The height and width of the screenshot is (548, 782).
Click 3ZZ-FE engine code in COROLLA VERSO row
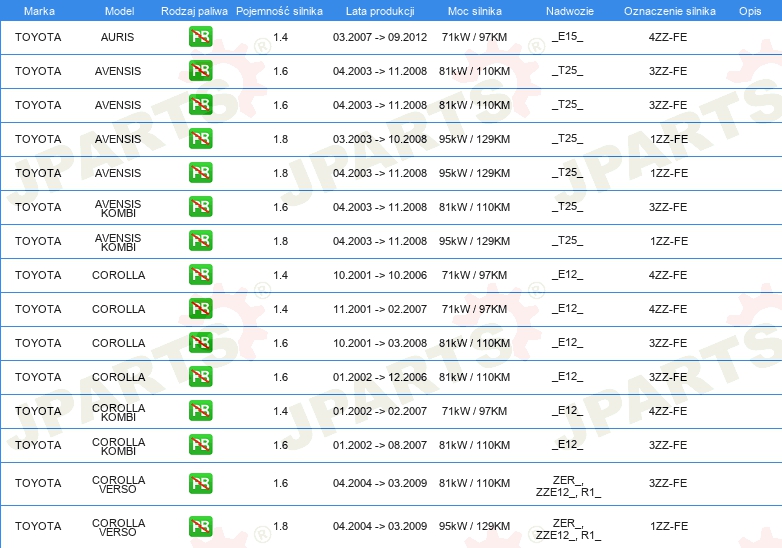(x=668, y=483)
